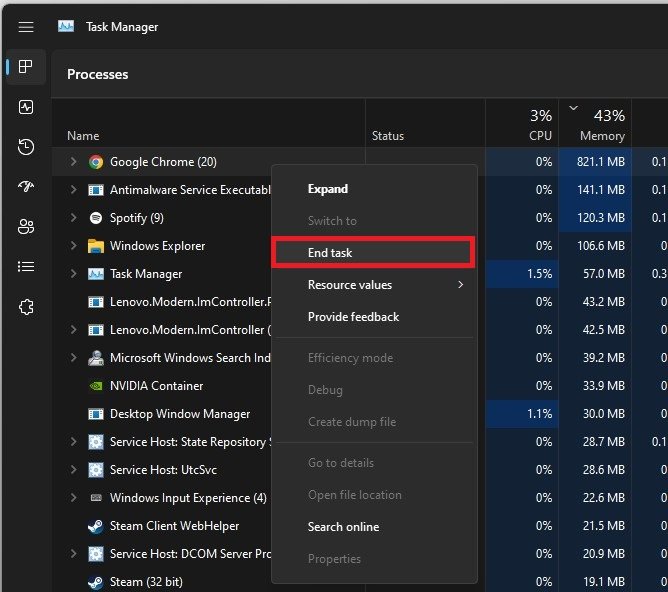Expand the Windows Explorer process
This screenshot has height=592, width=668.
(73, 246)
